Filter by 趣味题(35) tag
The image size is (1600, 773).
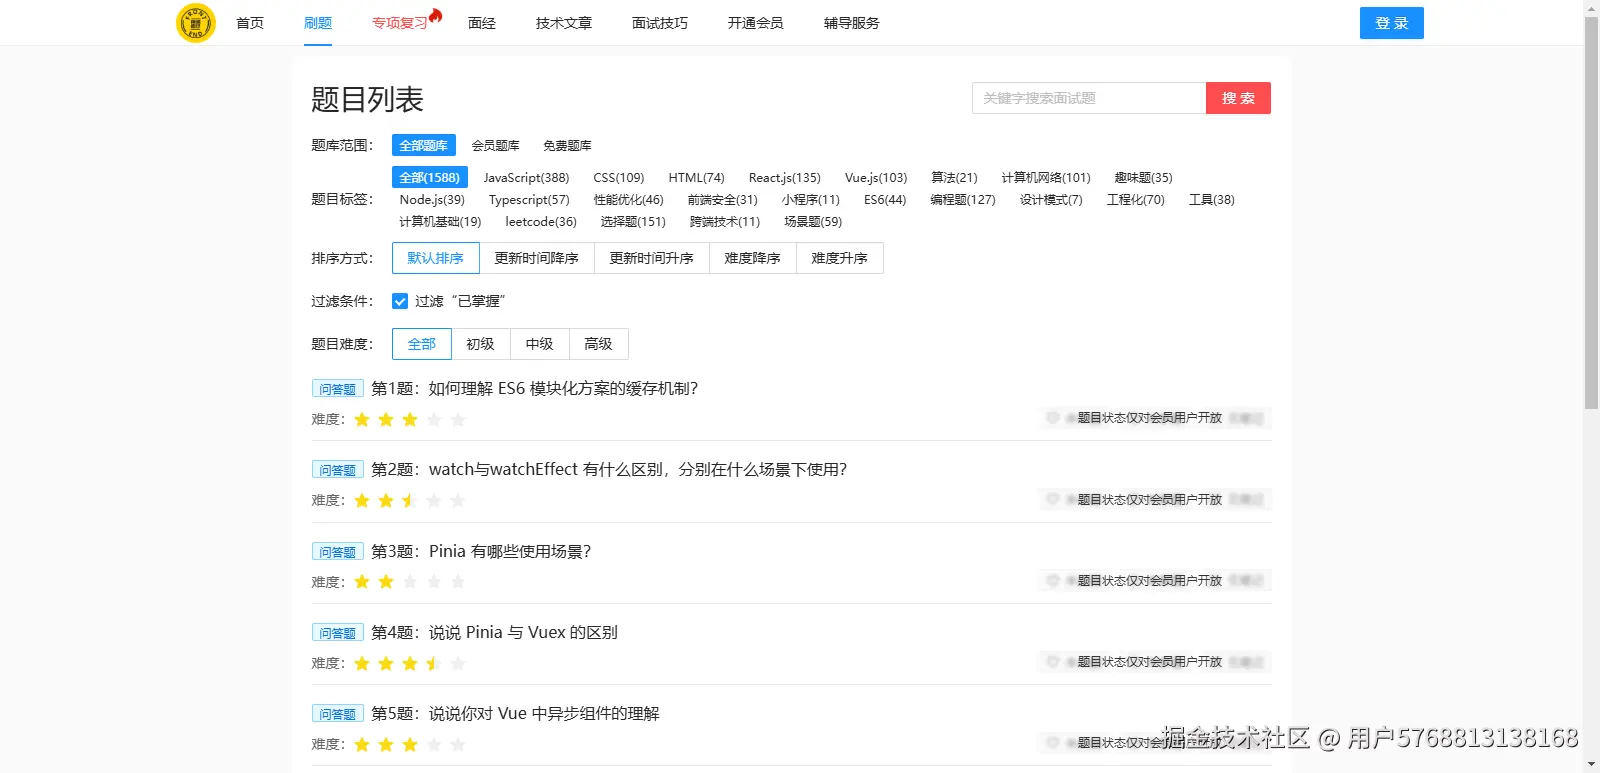click(1143, 177)
